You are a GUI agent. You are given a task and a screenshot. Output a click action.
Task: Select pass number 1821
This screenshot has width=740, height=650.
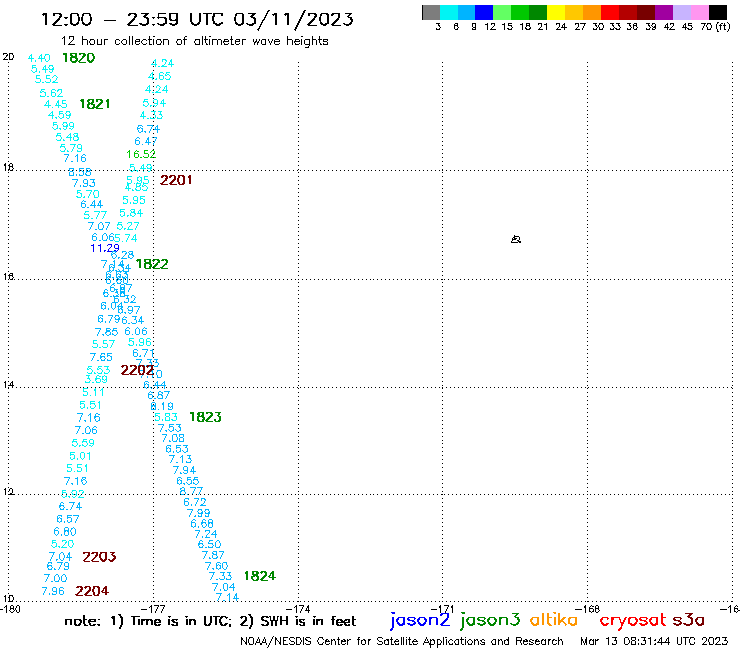[94, 104]
